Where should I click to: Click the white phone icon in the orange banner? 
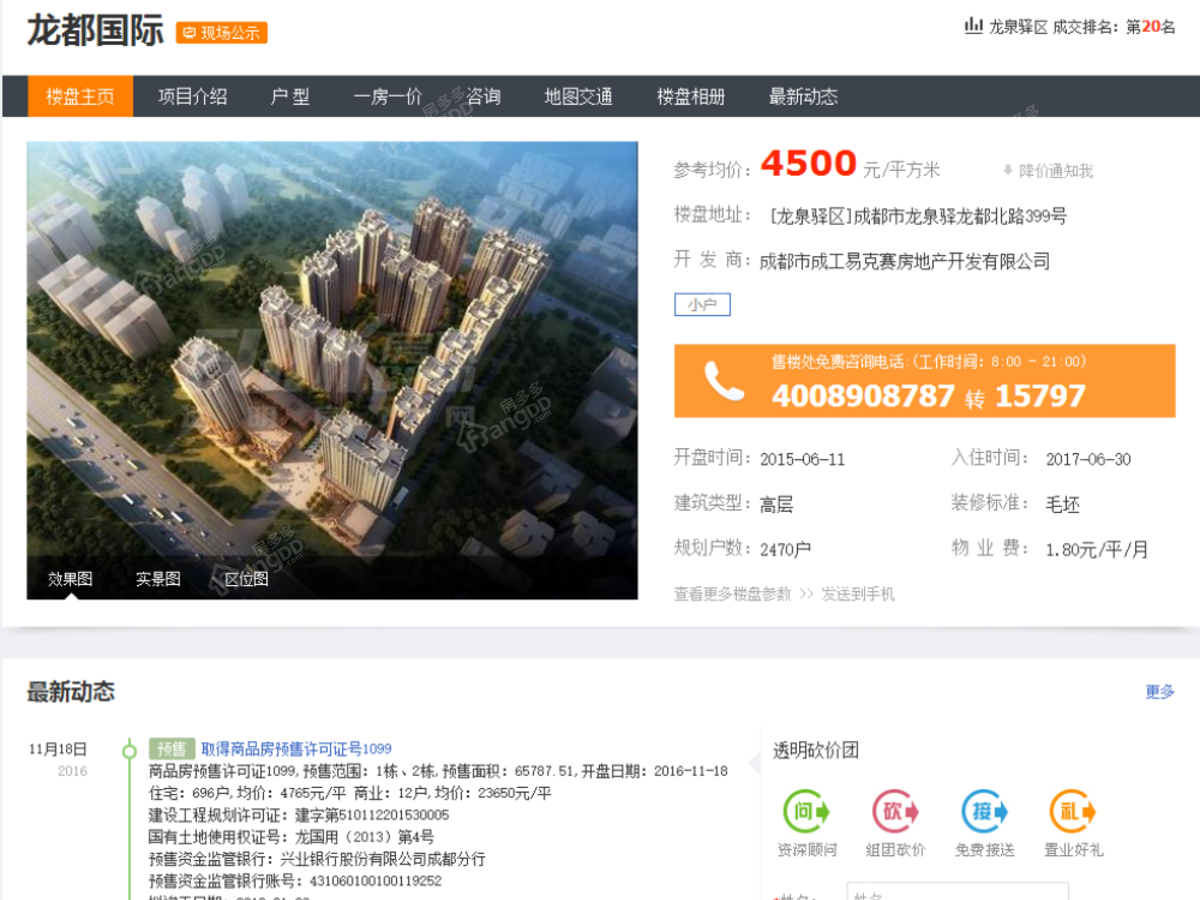724,381
